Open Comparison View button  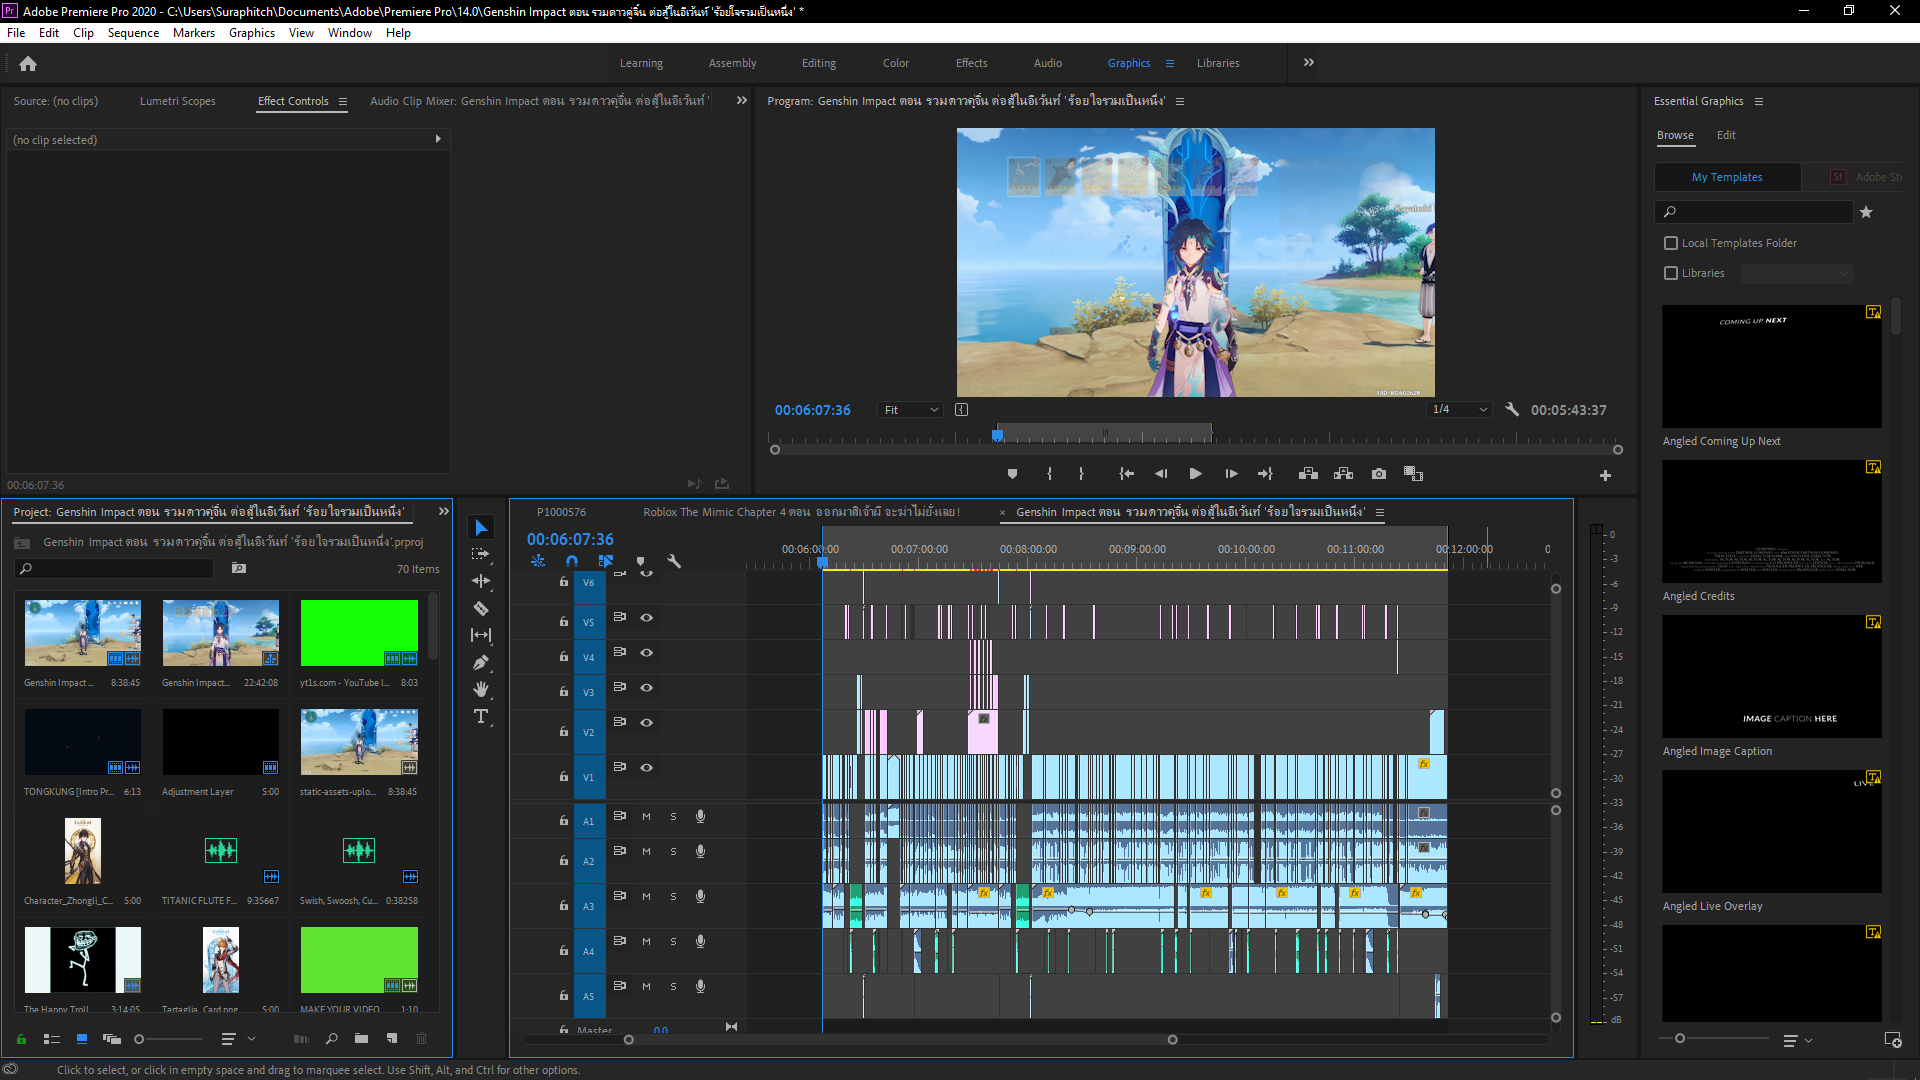point(1413,474)
